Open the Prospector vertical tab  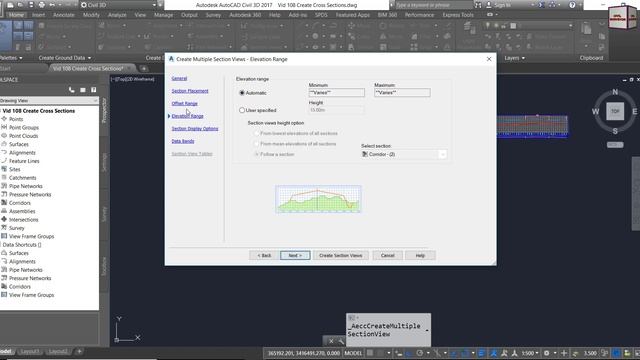pyautogui.click(x=104, y=110)
